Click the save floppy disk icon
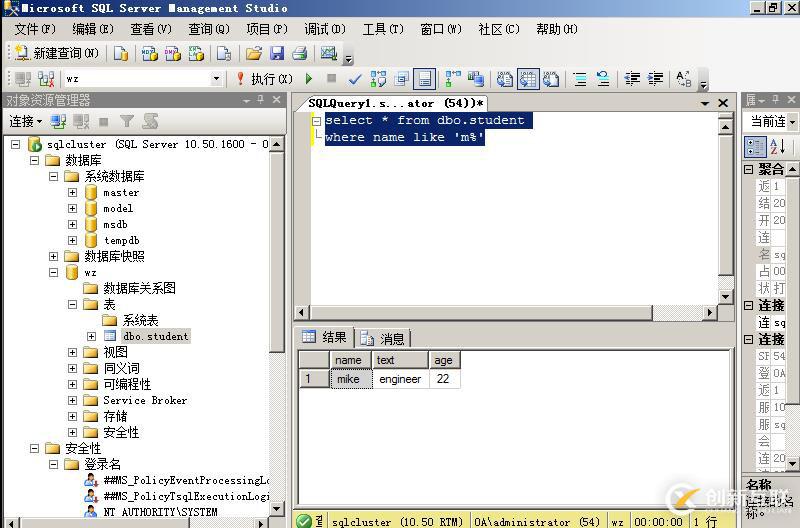 pos(277,53)
